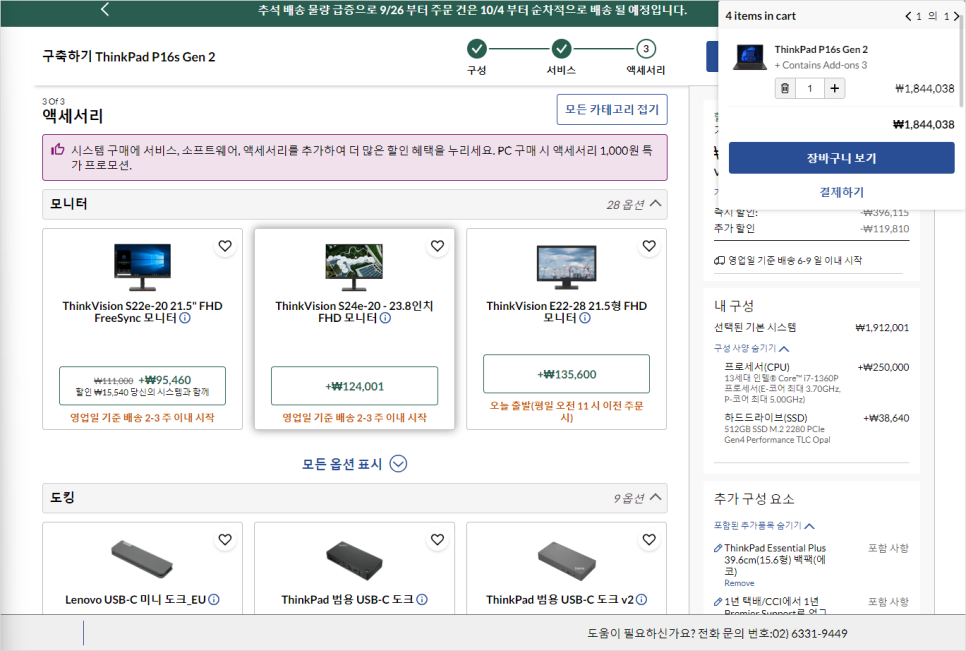Screen dimensions: 966x651
Task: Click Contains Add-ons 3 text in cart
Action: click(821, 65)
